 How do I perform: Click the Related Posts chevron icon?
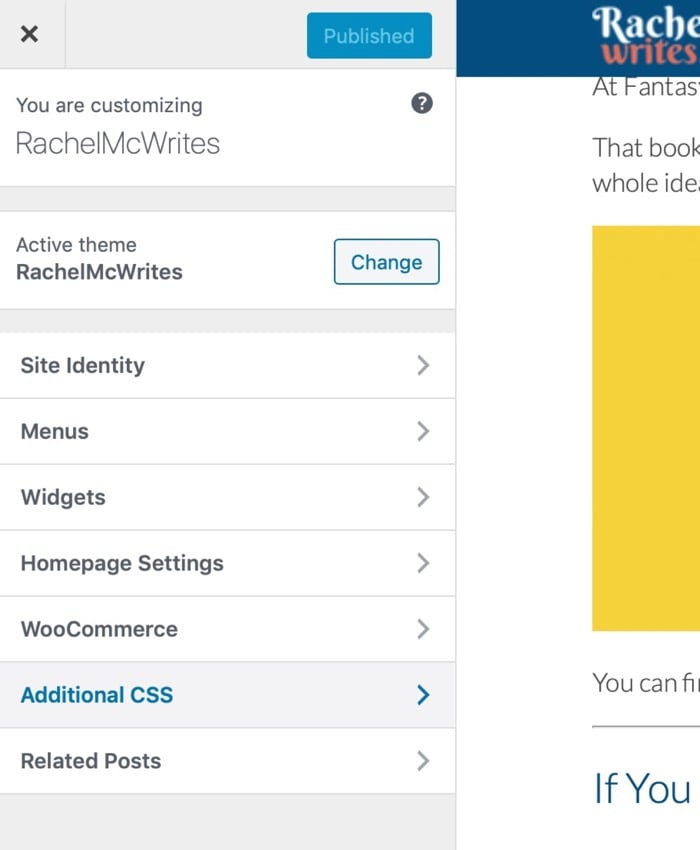[423, 762]
